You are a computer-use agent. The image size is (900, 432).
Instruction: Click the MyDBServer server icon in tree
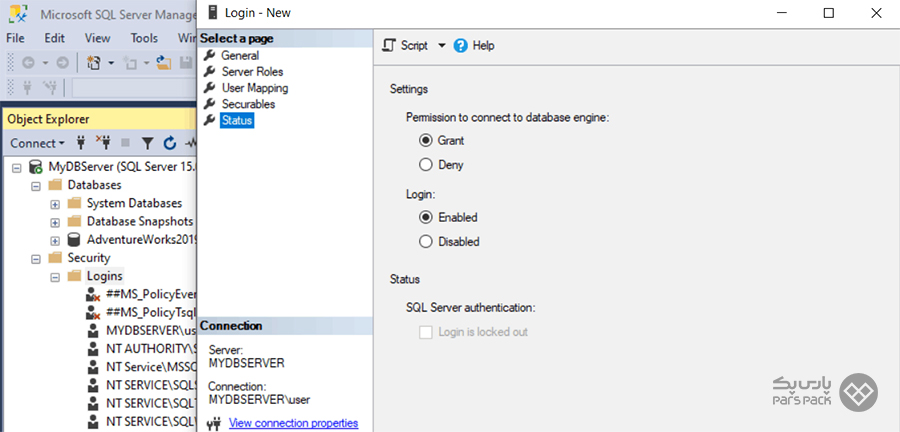pos(36,168)
